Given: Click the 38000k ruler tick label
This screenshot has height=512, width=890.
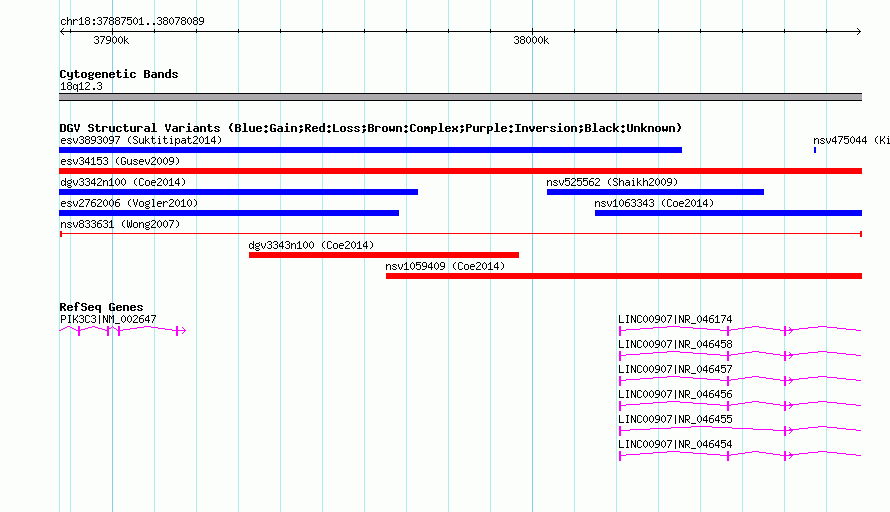Looking at the screenshot, I should point(531,40).
